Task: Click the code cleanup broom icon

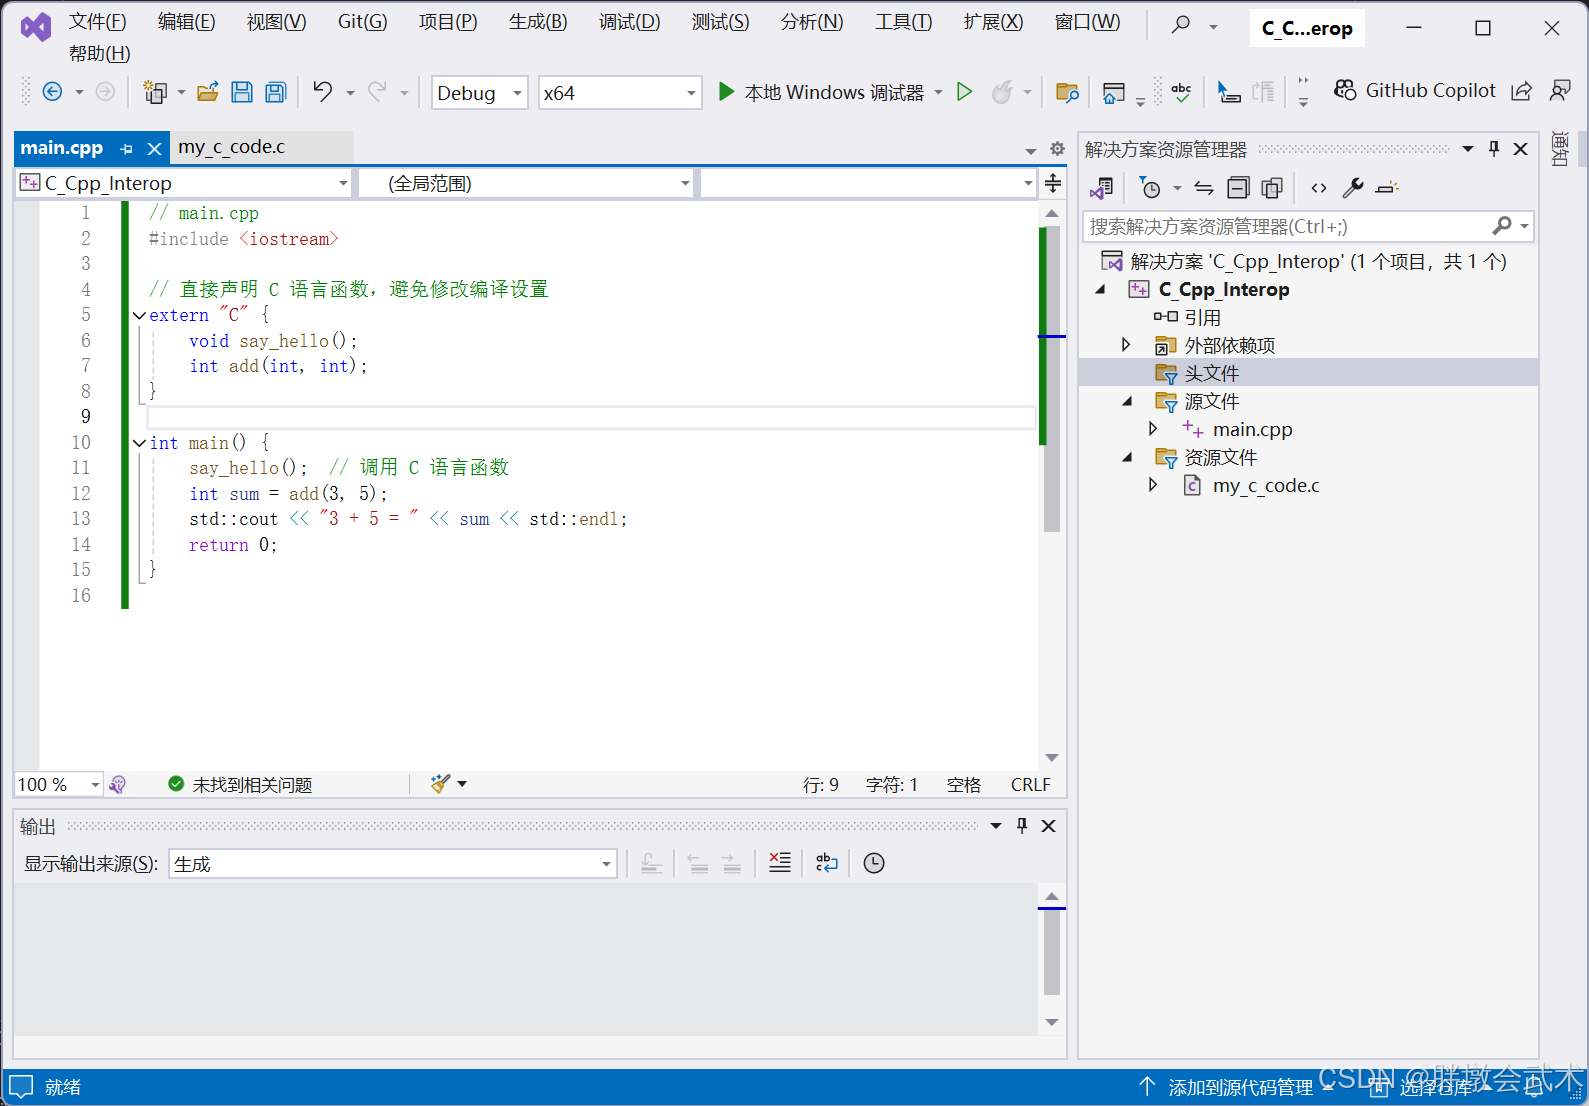Action: (441, 784)
